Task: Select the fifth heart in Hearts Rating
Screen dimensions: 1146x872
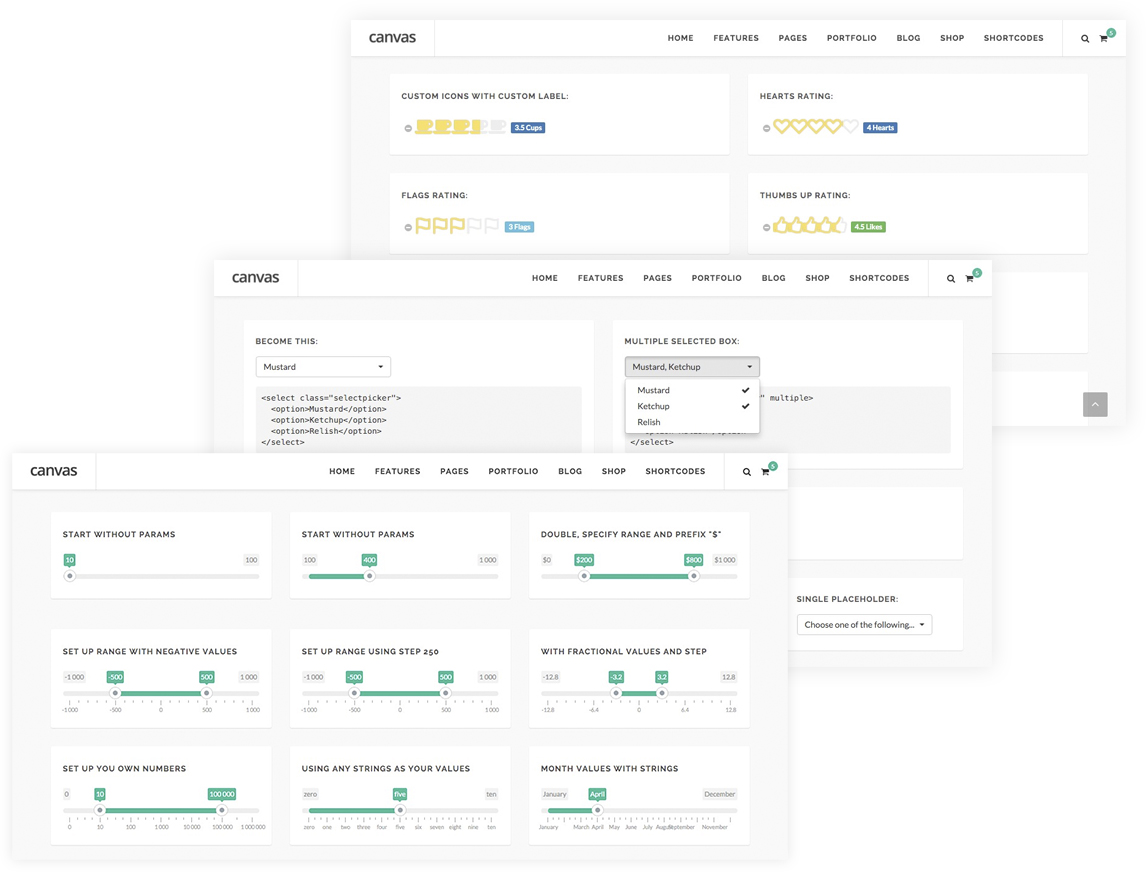Action: [x=850, y=127]
